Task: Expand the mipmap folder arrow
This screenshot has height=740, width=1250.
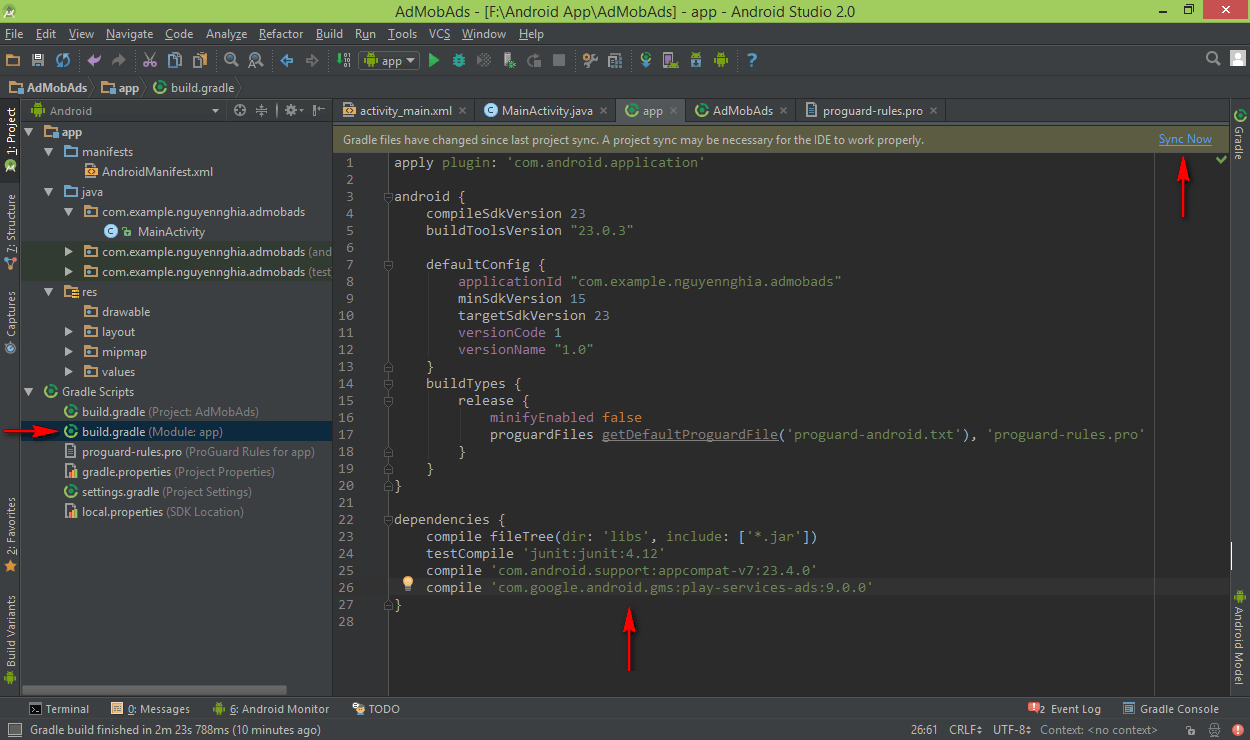Action: [69, 352]
